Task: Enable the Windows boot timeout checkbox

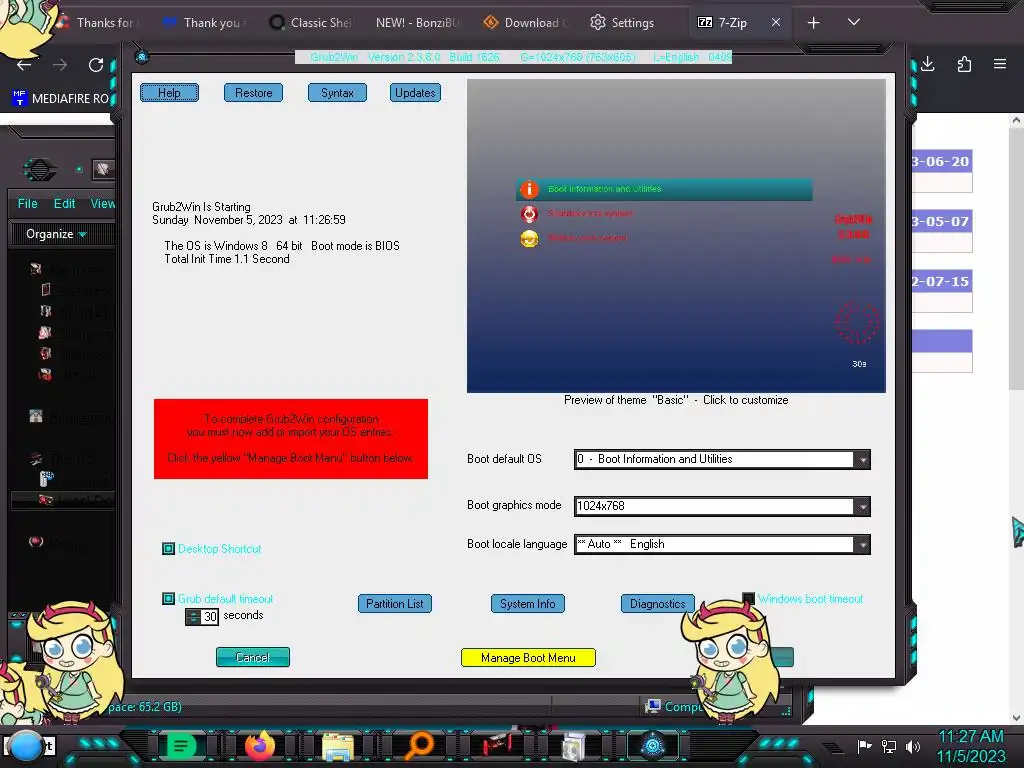Action: pos(748,598)
